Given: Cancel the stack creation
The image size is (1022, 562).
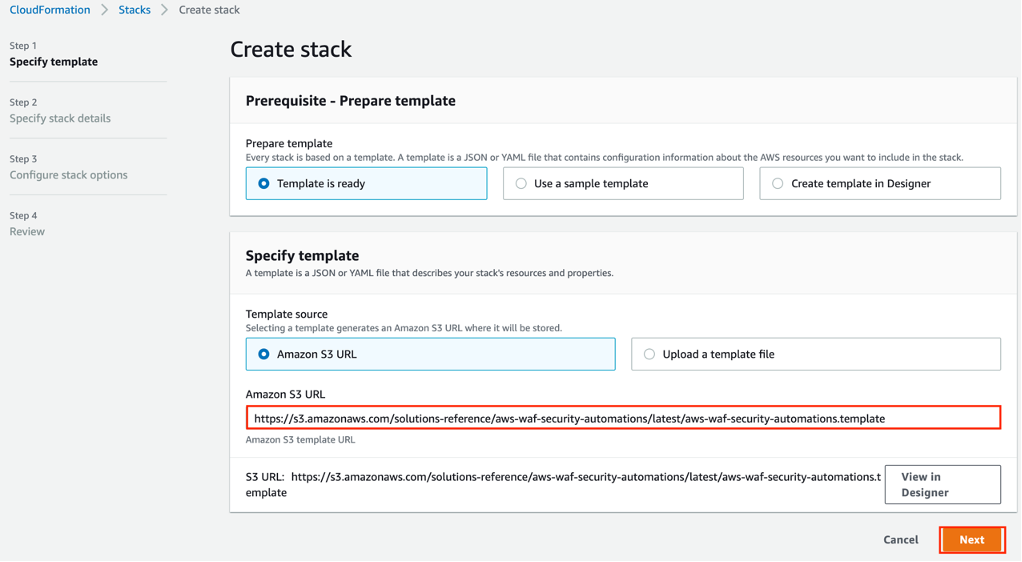Looking at the screenshot, I should pos(900,540).
